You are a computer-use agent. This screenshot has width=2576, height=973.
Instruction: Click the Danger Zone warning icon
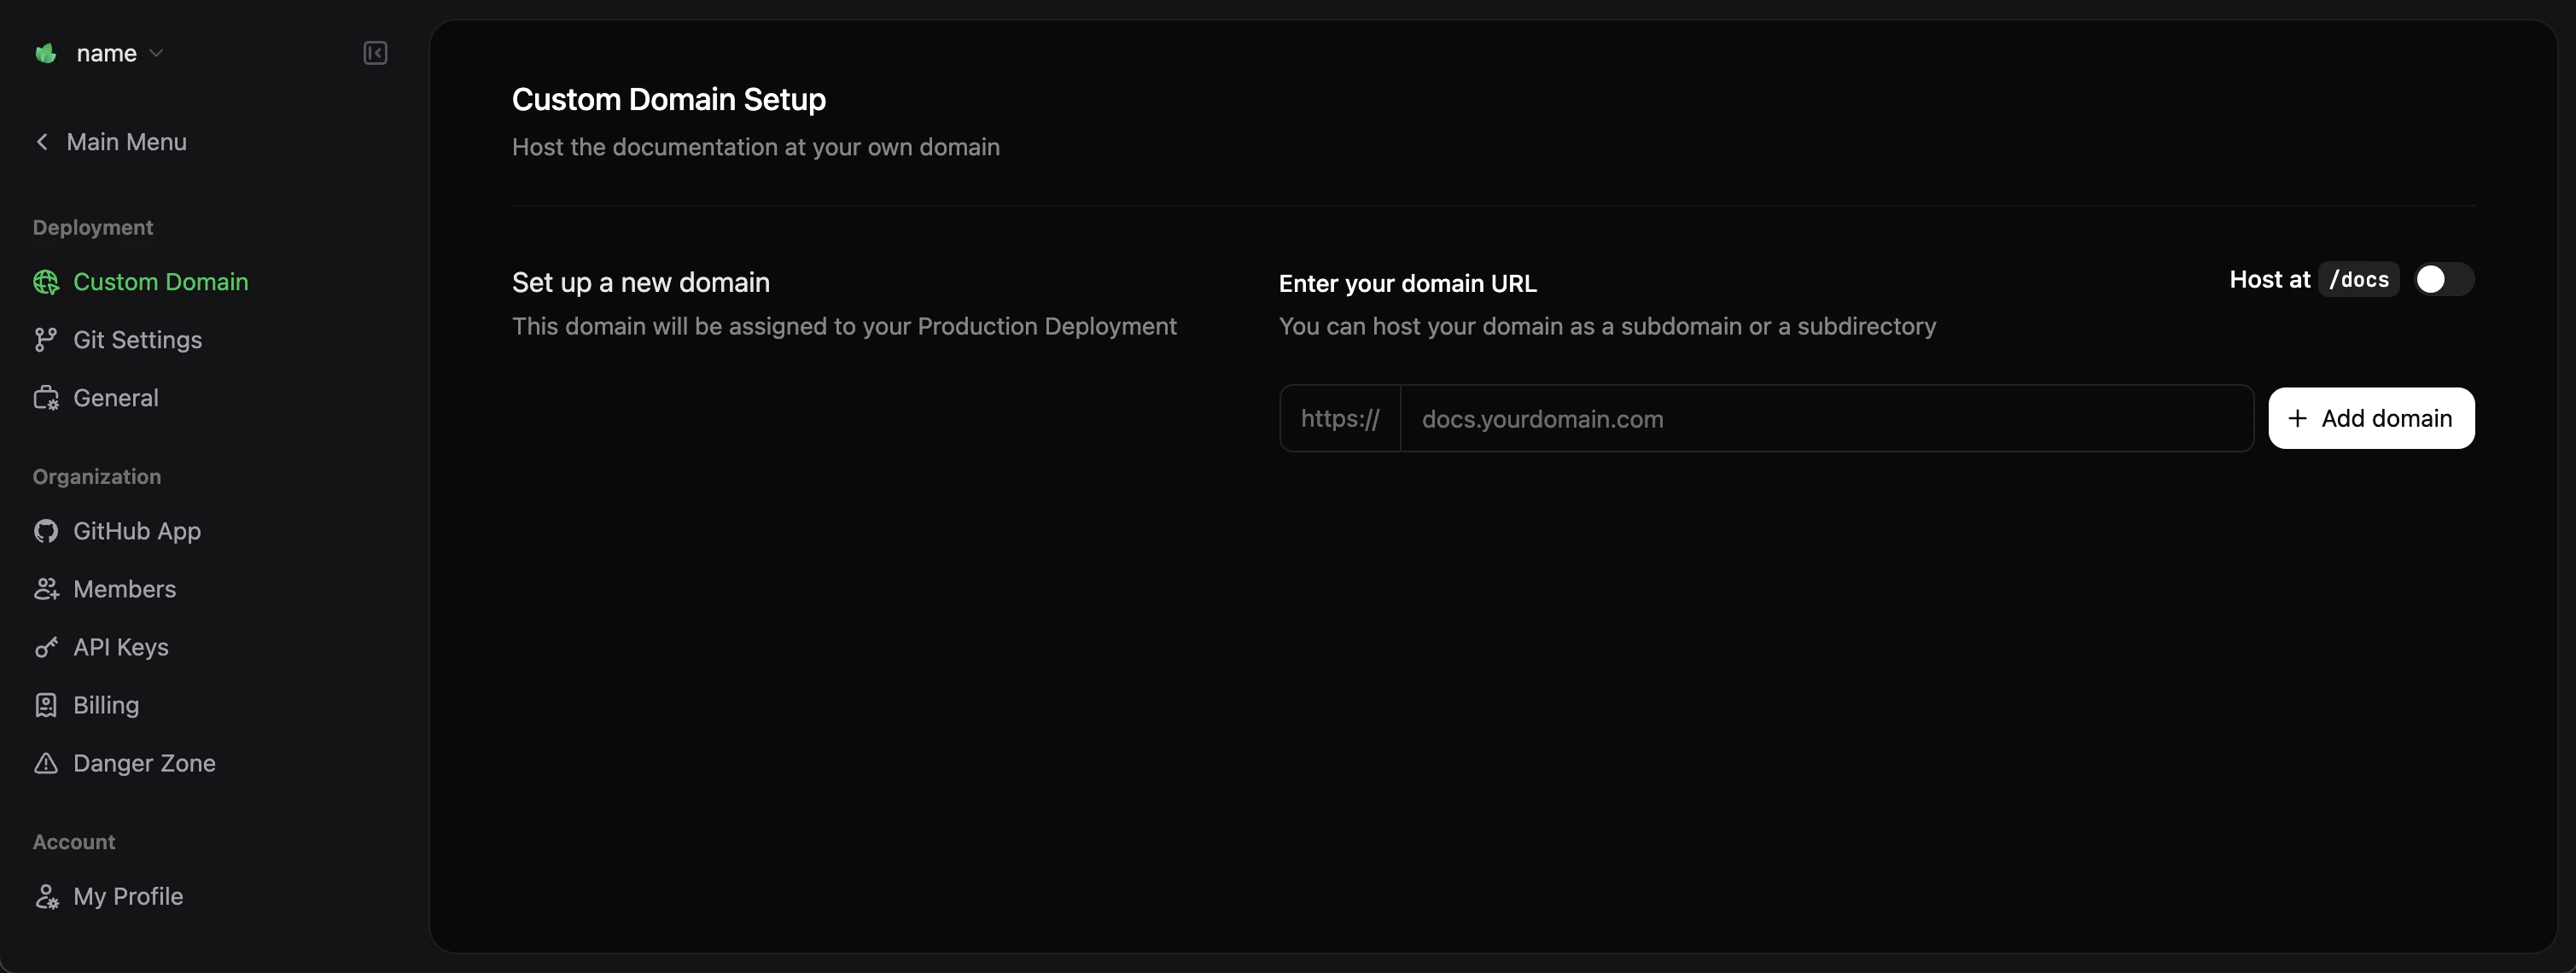click(46, 763)
